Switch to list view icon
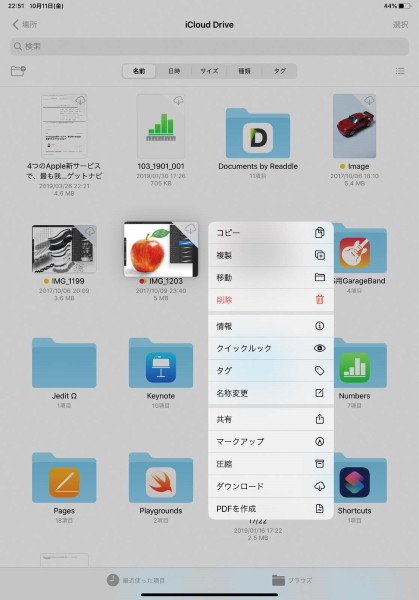The image size is (419, 600). coord(400,71)
